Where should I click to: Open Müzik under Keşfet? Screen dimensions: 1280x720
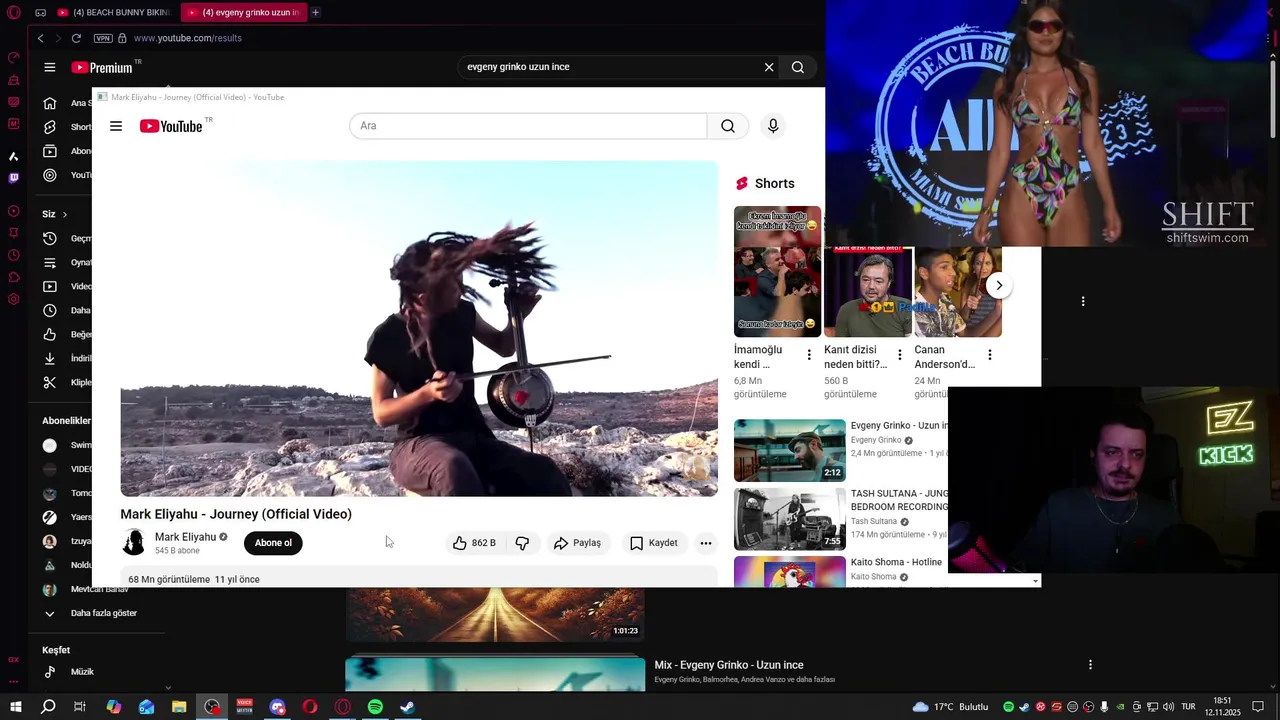(x=70, y=672)
